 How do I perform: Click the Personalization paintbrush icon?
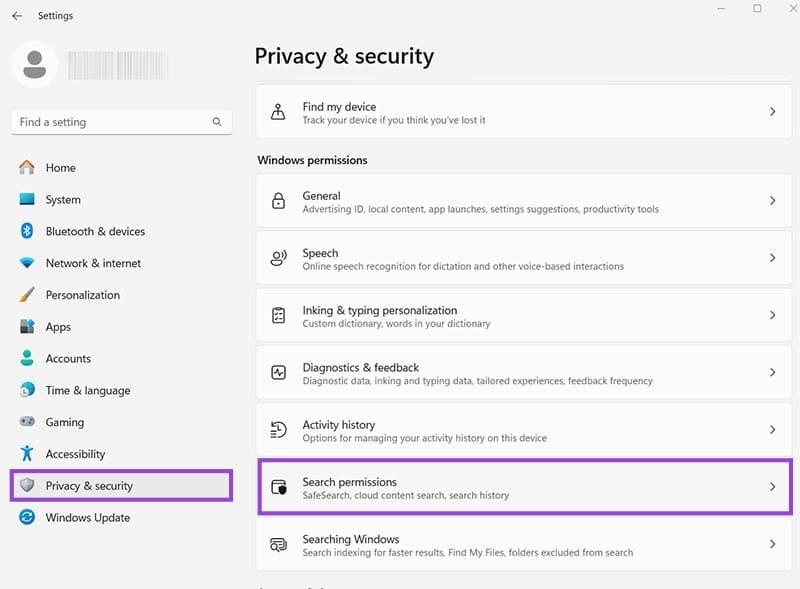(27, 294)
